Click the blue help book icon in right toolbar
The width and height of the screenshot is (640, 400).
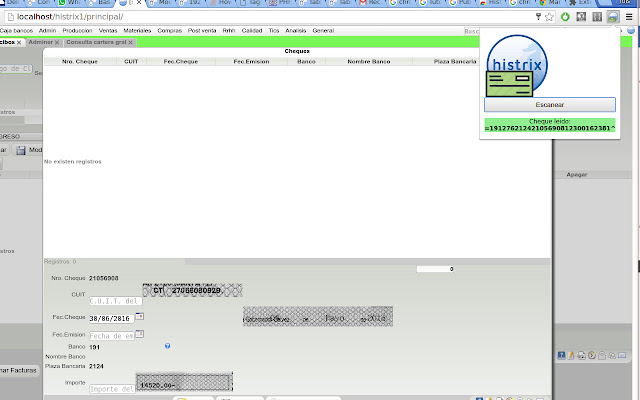click(561, 356)
